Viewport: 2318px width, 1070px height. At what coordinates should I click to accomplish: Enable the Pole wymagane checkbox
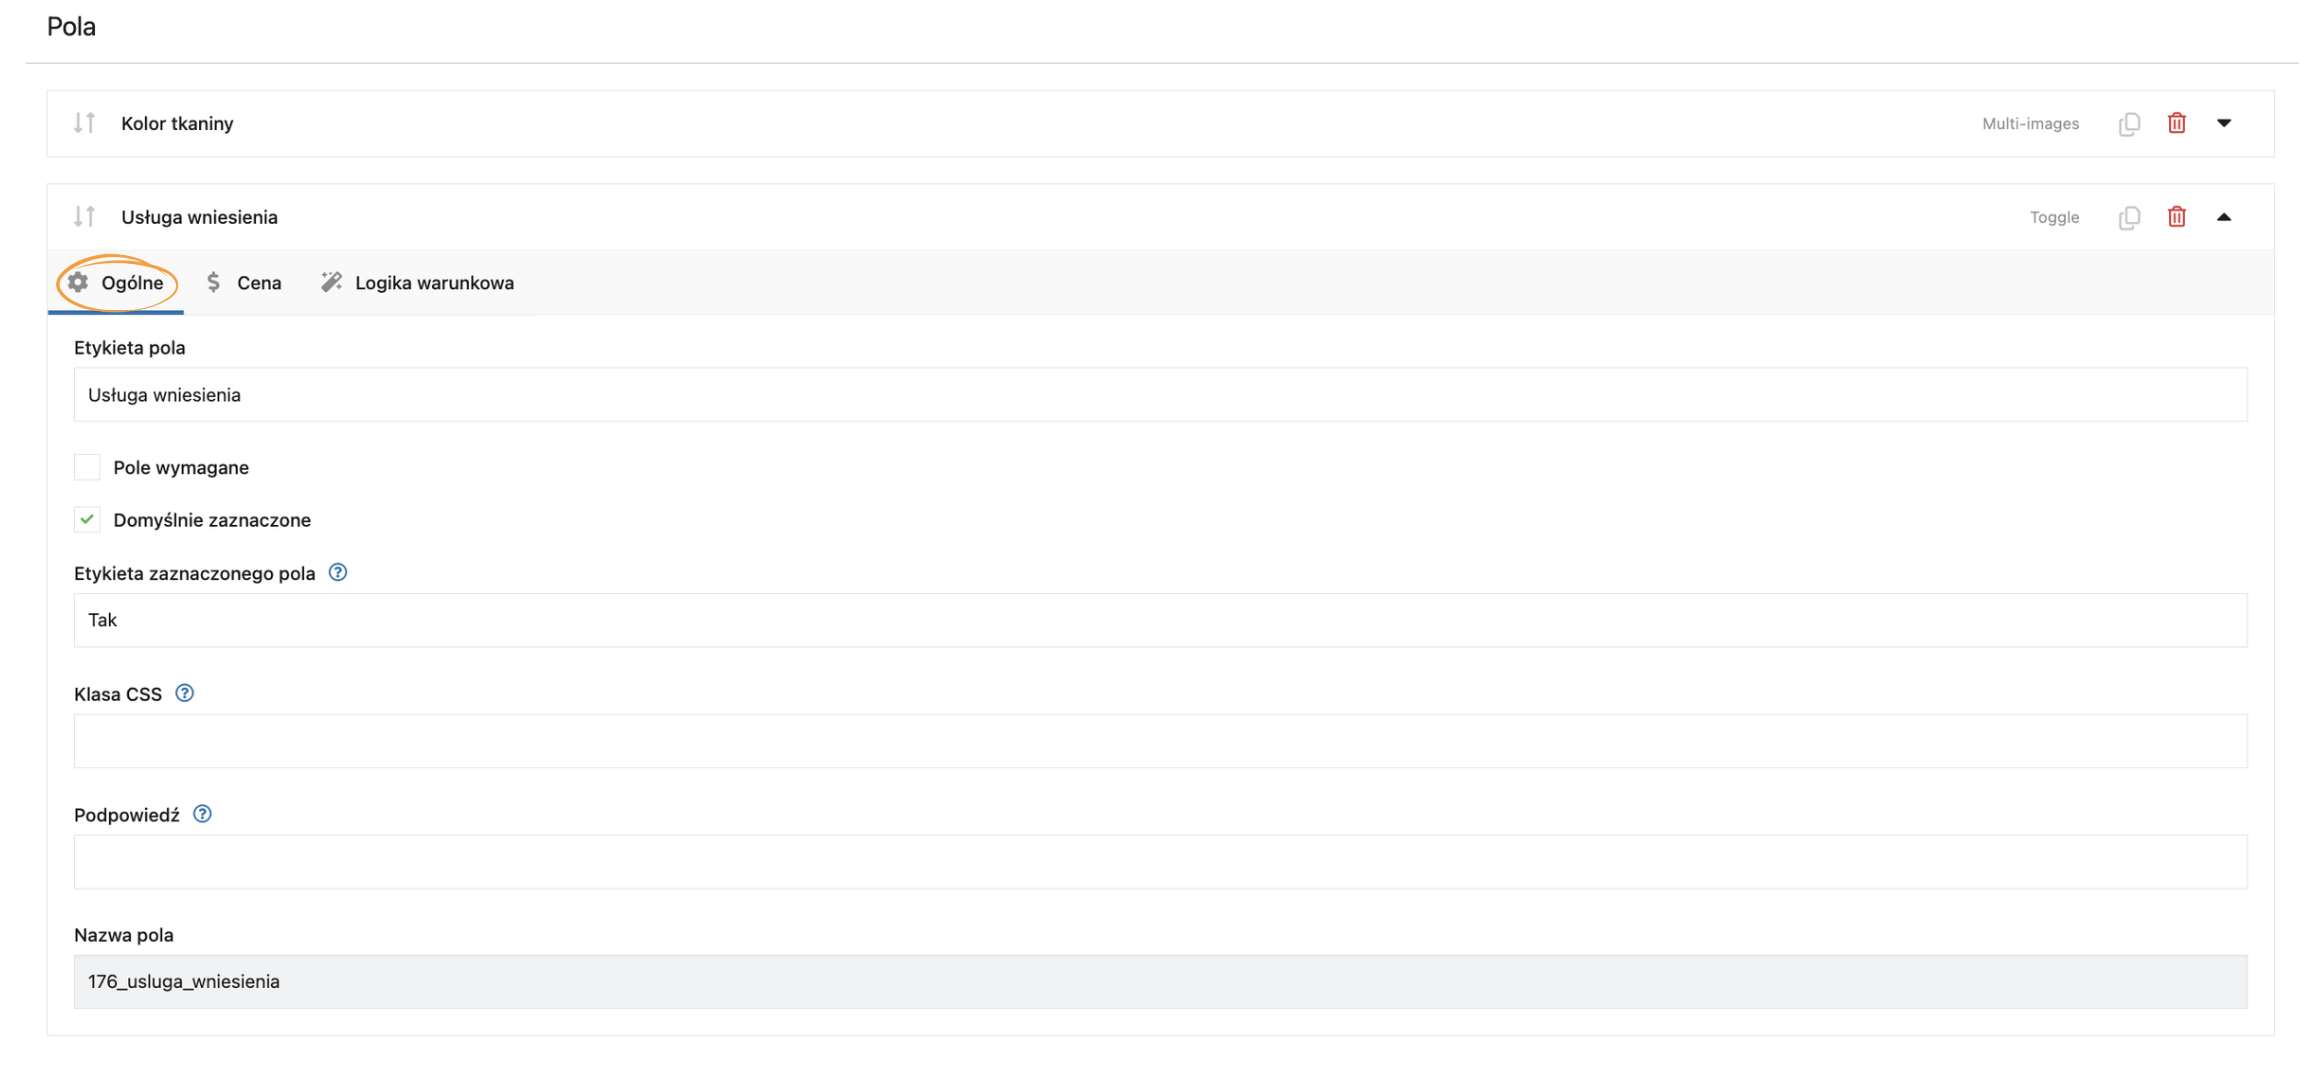(88, 467)
